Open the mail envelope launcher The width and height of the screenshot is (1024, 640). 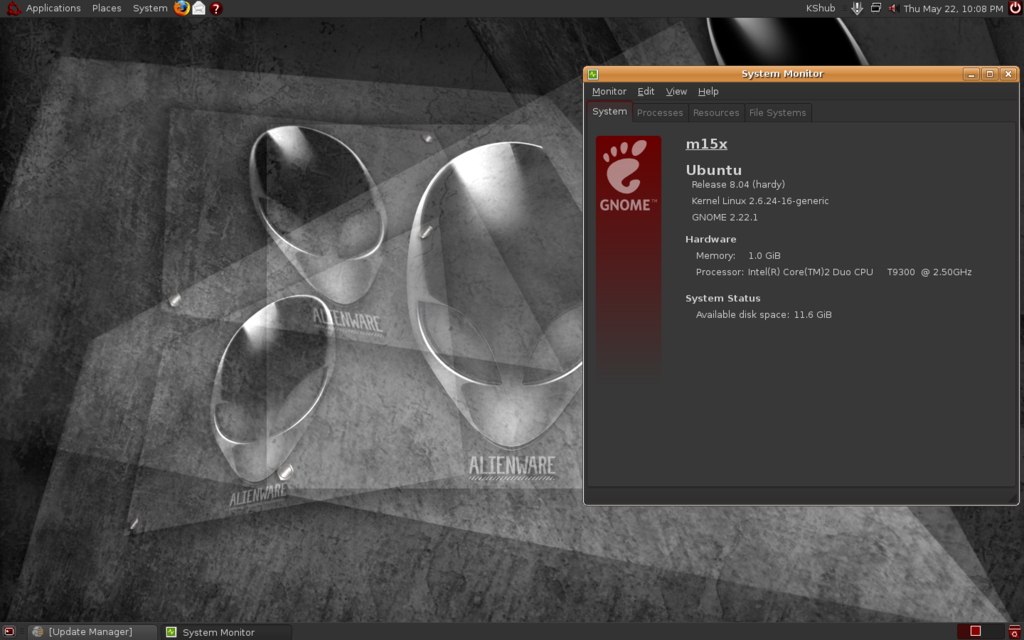coord(199,8)
